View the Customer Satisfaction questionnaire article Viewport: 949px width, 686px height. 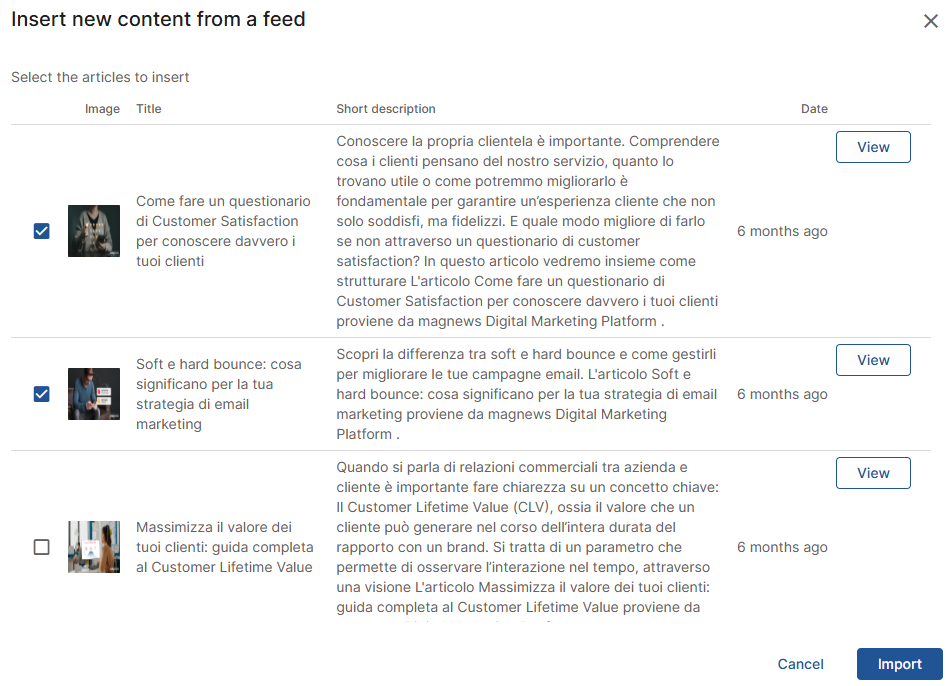pos(873,147)
